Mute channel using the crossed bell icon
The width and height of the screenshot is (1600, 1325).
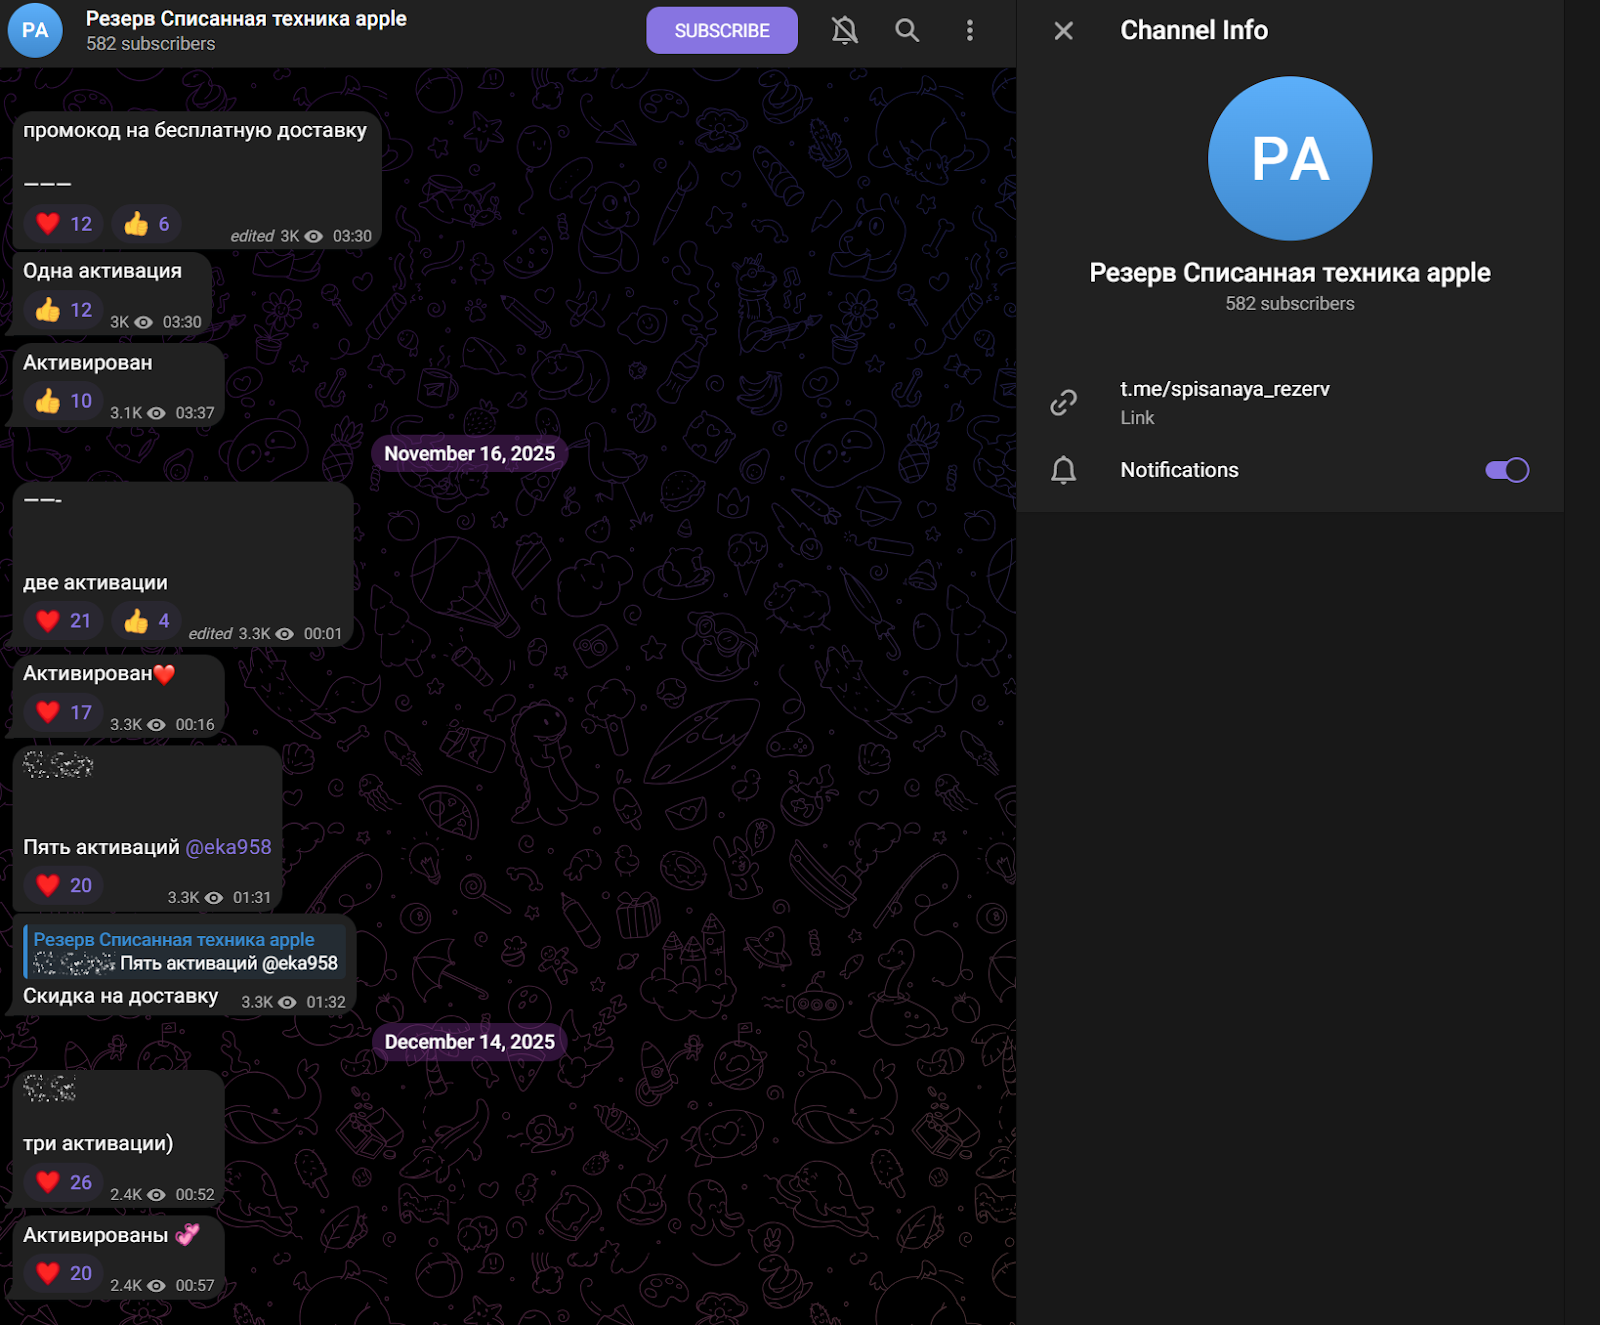coord(845,31)
